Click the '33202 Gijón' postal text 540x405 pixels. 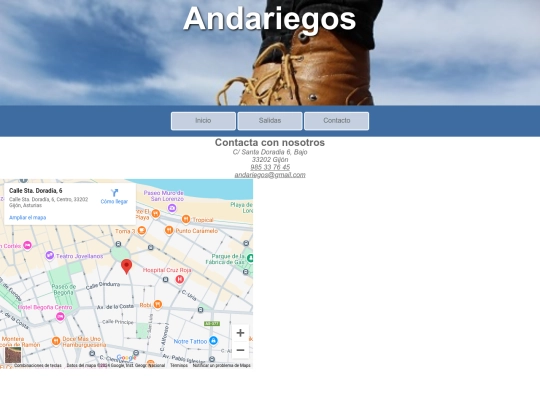point(270,159)
